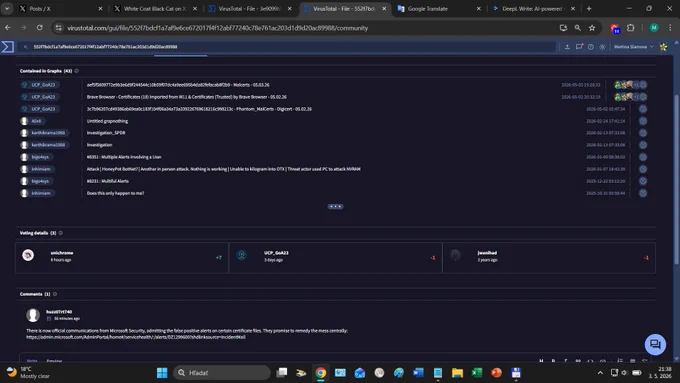The image size is (680, 383).
Task: Switch to the DeepL Write tab
Action: tap(533, 9)
